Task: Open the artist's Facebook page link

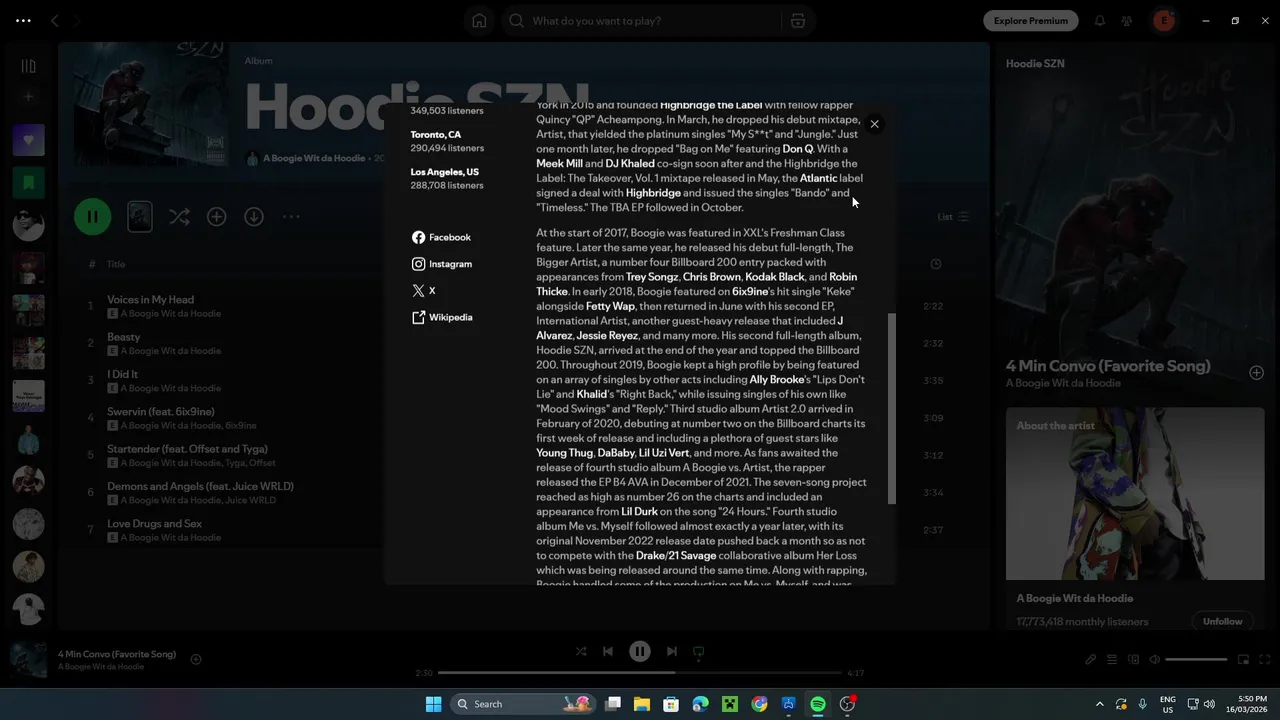Action: tap(441, 237)
